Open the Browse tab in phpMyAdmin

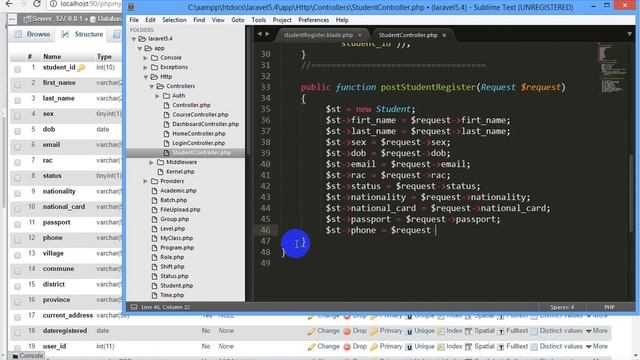click(x=33, y=34)
